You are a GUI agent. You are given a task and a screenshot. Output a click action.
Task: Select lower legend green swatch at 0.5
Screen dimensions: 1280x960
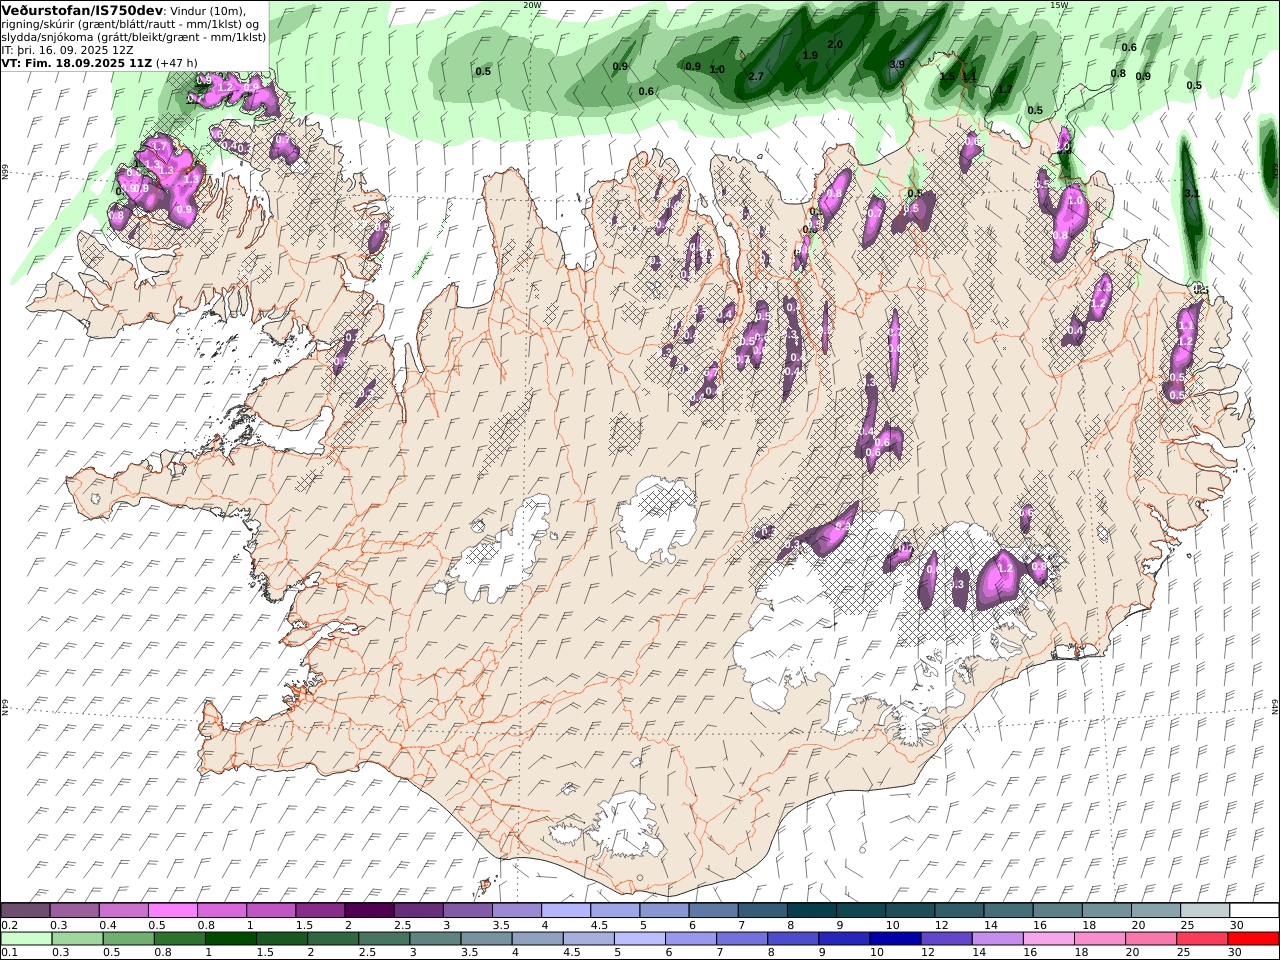[128, 939]
